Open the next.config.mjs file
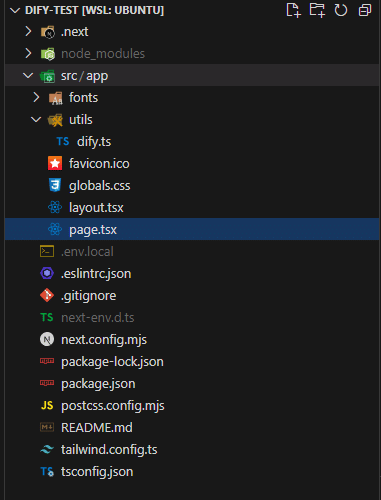The width and height of the screenshot is (381, 500). (104, 340)
